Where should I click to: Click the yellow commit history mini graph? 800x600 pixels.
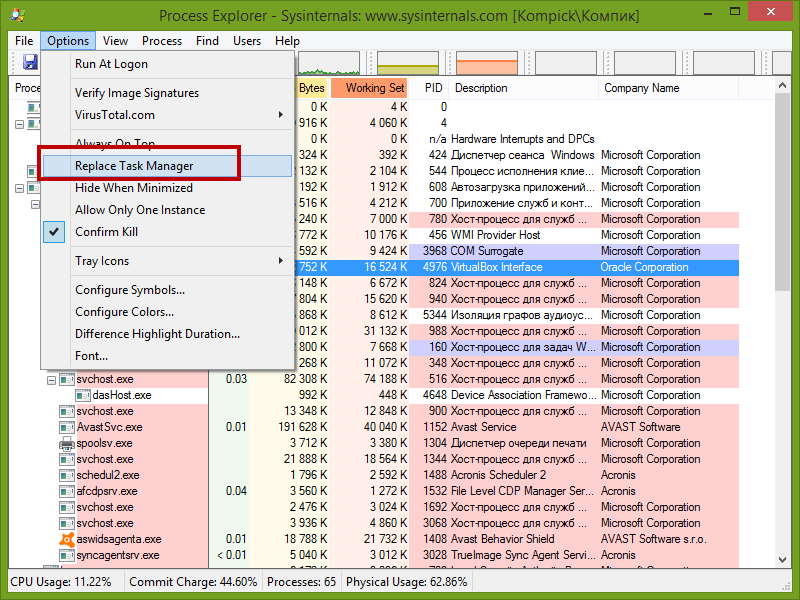(x=408, y=63)
